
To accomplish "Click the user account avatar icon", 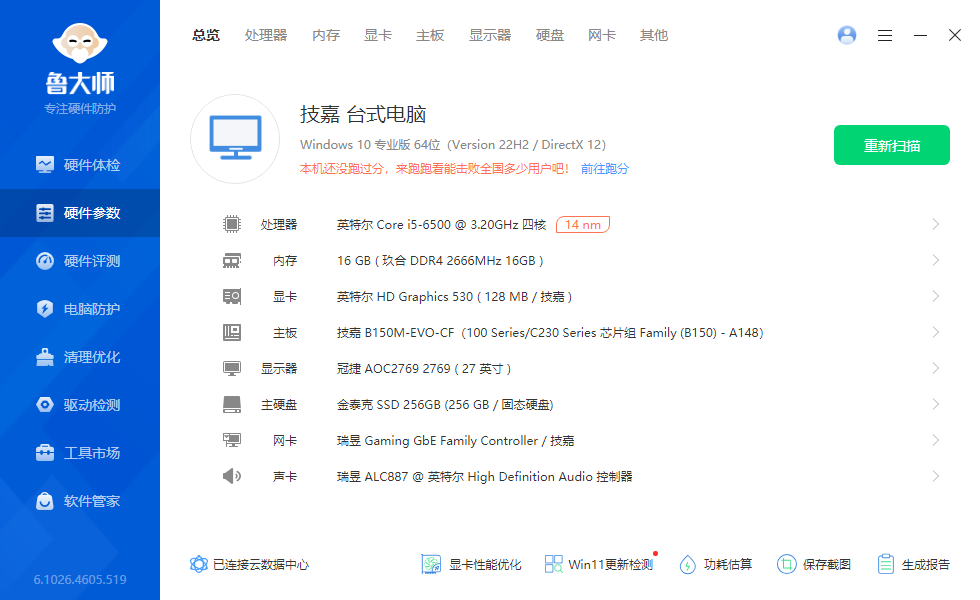I will [x=847, y=35].
